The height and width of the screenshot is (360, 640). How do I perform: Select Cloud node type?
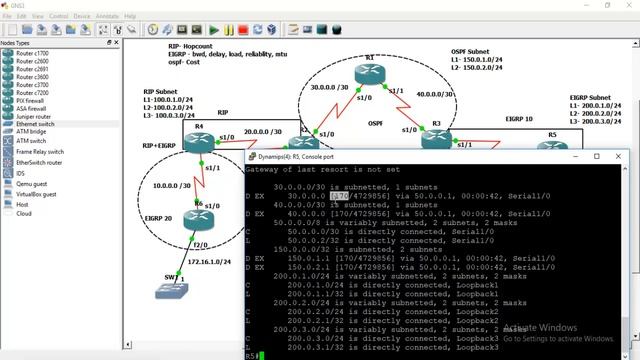[x=24, y=214]
